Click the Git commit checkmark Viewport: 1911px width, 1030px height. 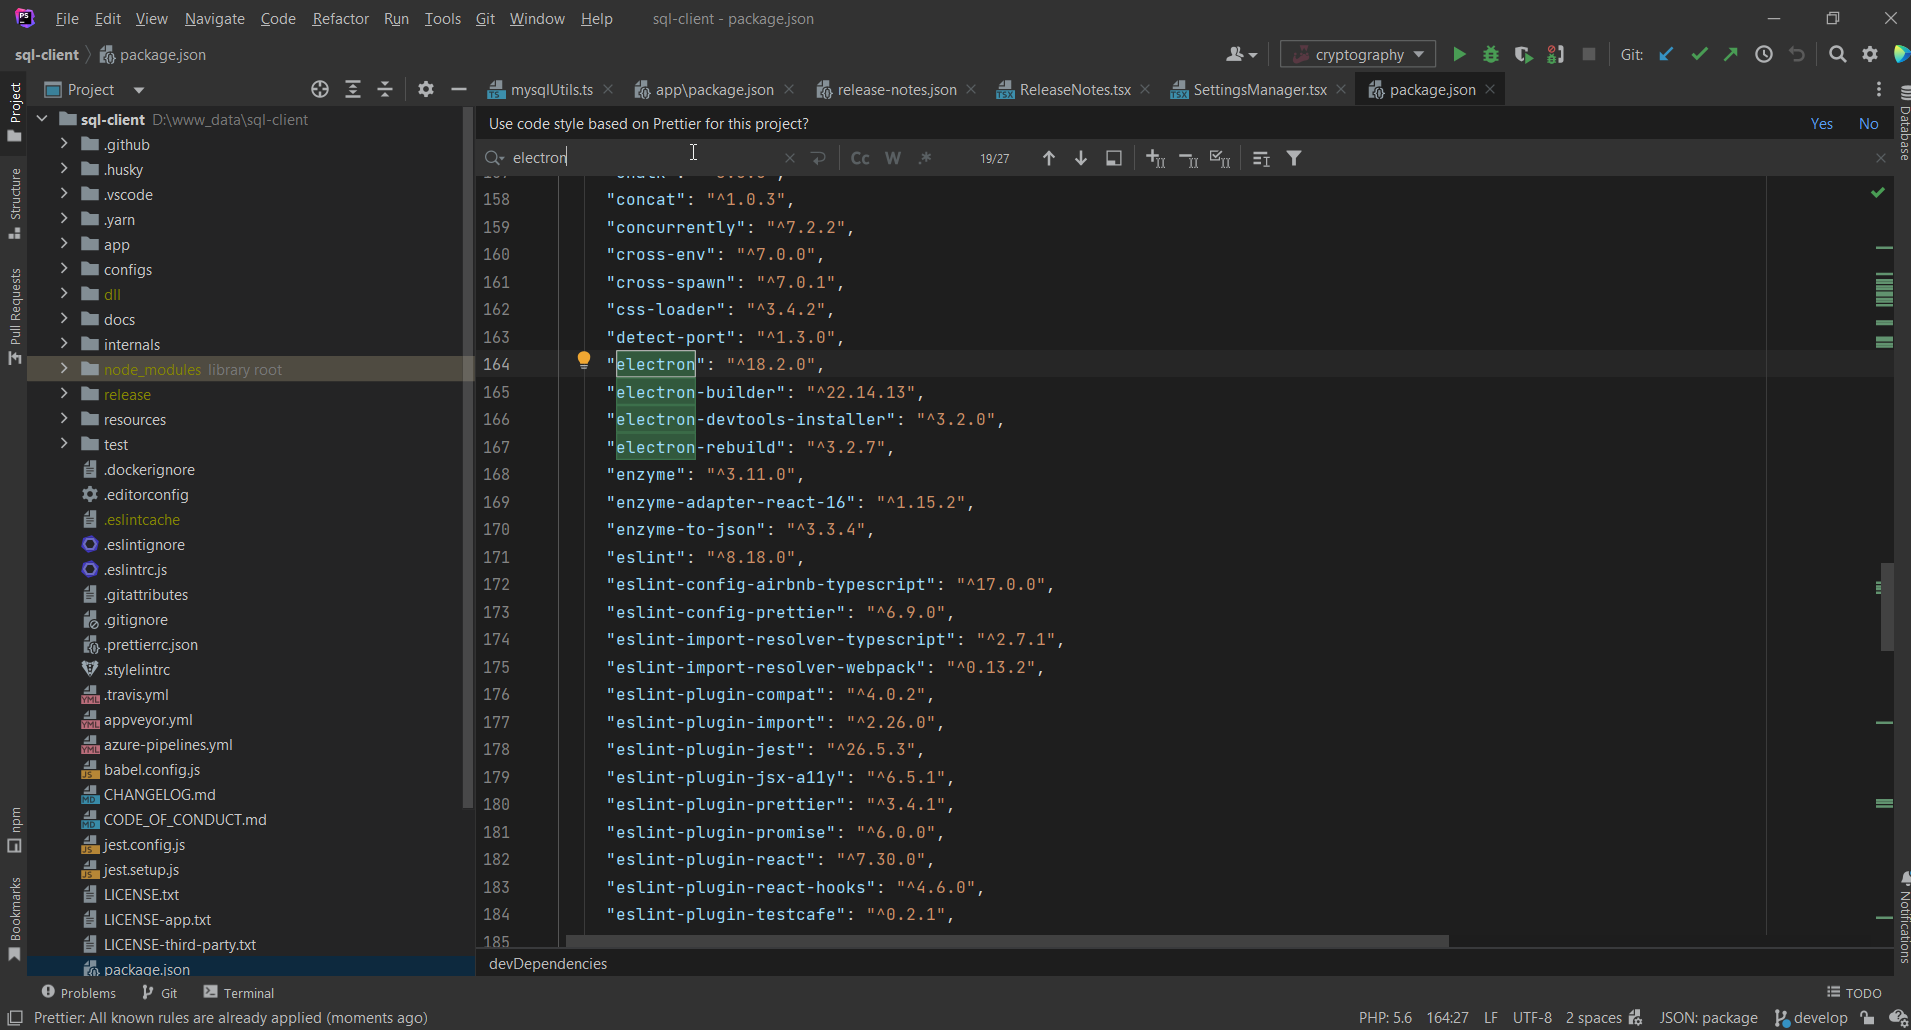(1699, 55)
